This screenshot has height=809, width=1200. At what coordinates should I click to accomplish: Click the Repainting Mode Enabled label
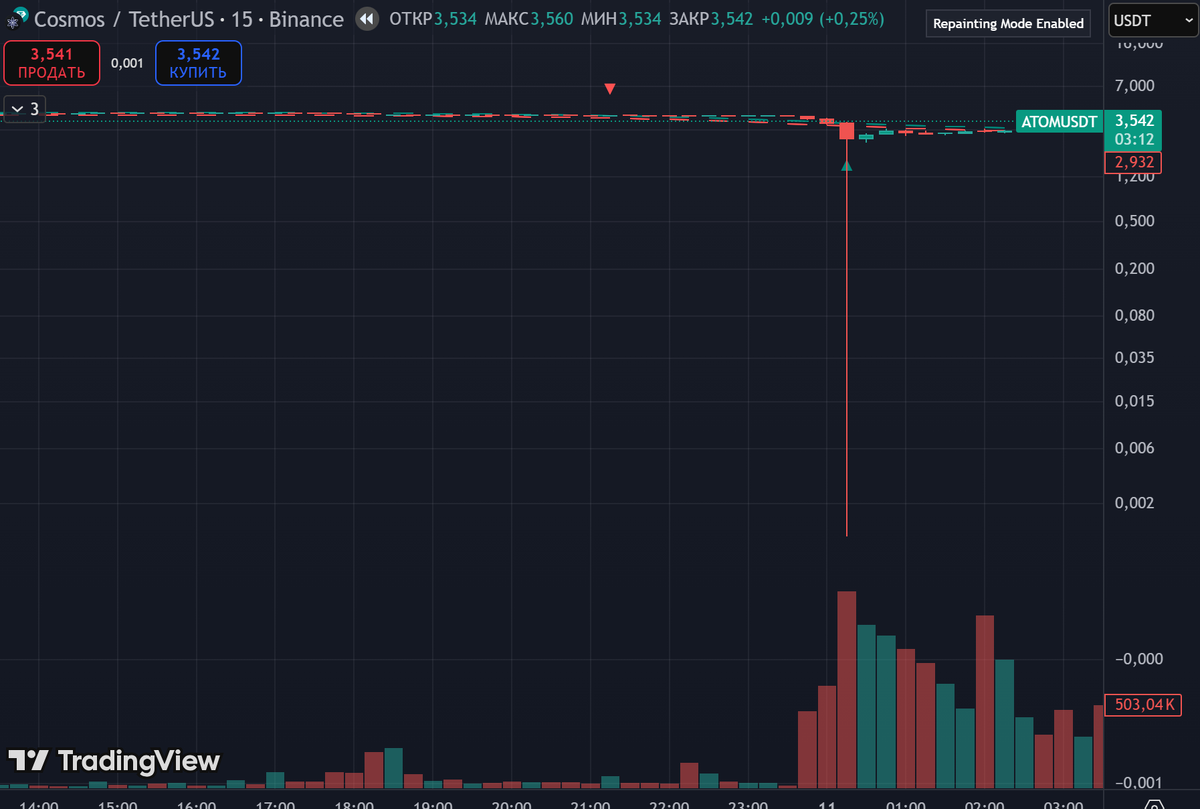coord(1008,23)
